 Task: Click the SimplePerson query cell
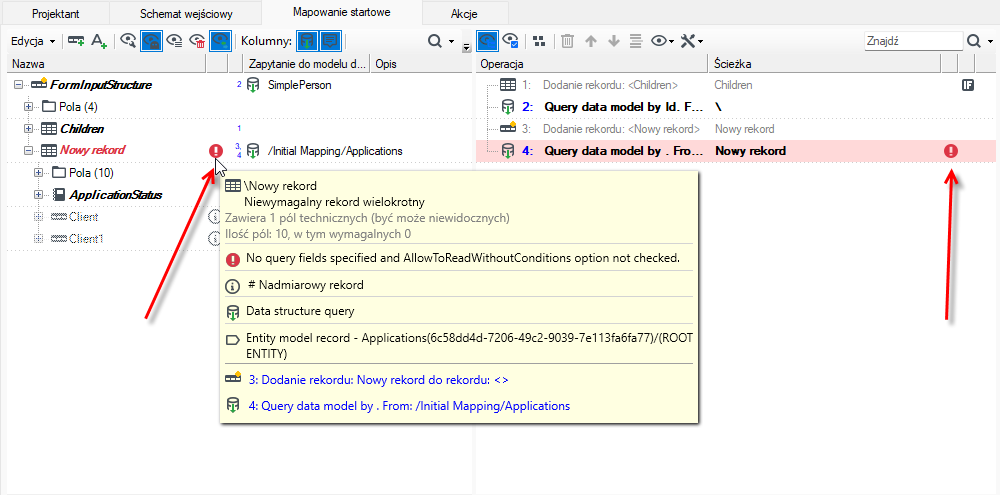coord(300,85)
